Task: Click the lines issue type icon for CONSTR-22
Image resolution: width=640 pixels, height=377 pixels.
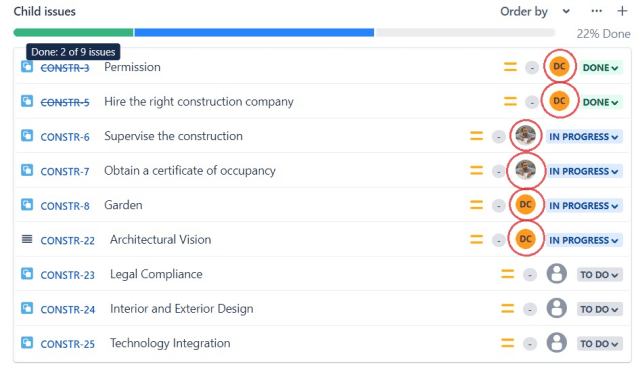Action: point(27,239)
